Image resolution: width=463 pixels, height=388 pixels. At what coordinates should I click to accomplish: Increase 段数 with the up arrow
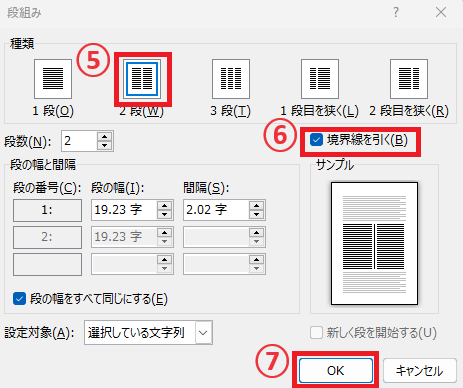[x=105, y=137]
